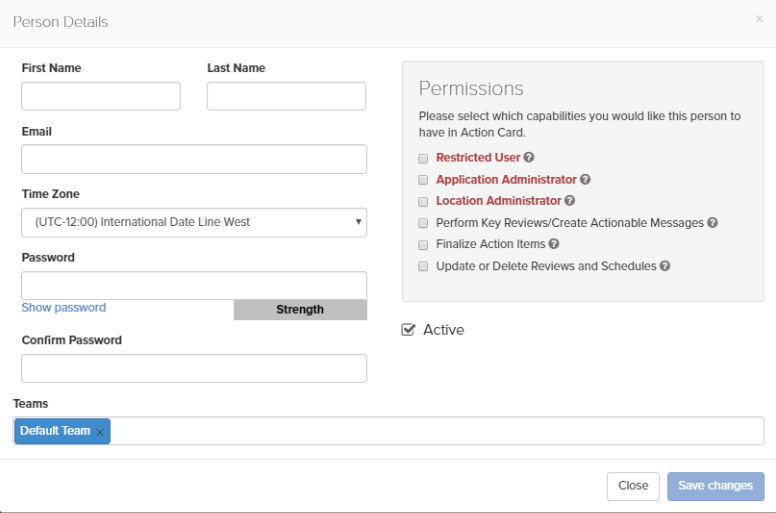Click the Close button

(633, 486)
